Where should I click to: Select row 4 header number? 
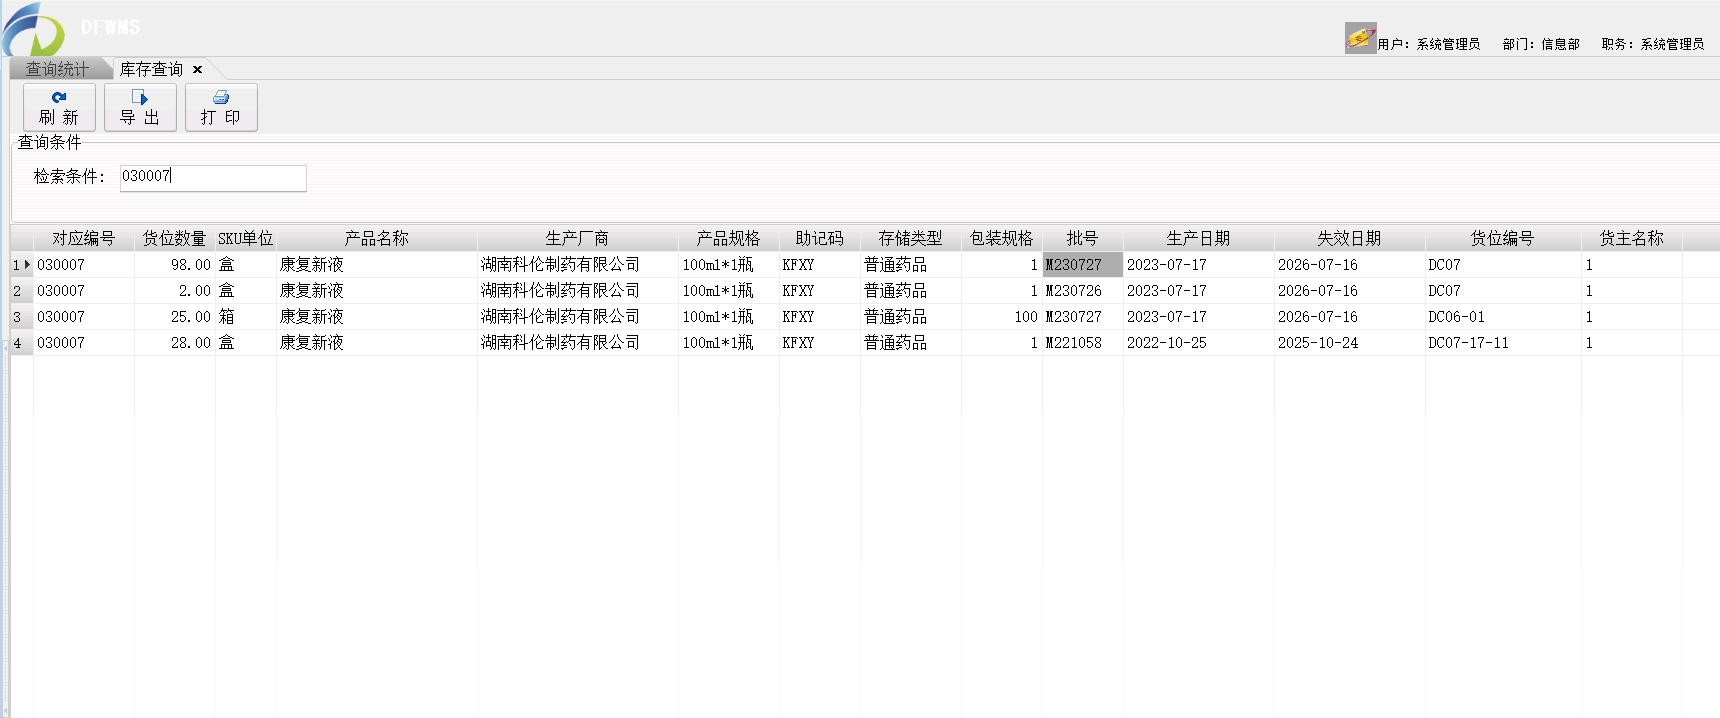pos(21,343)
